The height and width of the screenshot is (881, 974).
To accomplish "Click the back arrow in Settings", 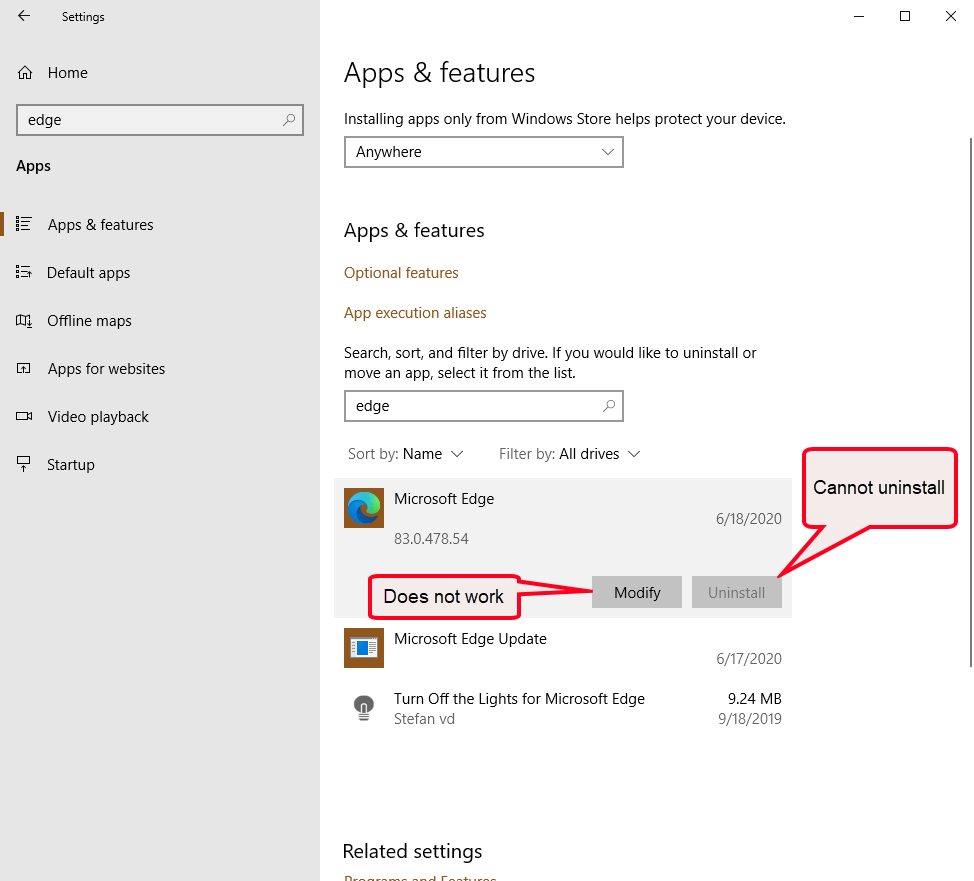I will pyautogui.click(x=23, y=16).
